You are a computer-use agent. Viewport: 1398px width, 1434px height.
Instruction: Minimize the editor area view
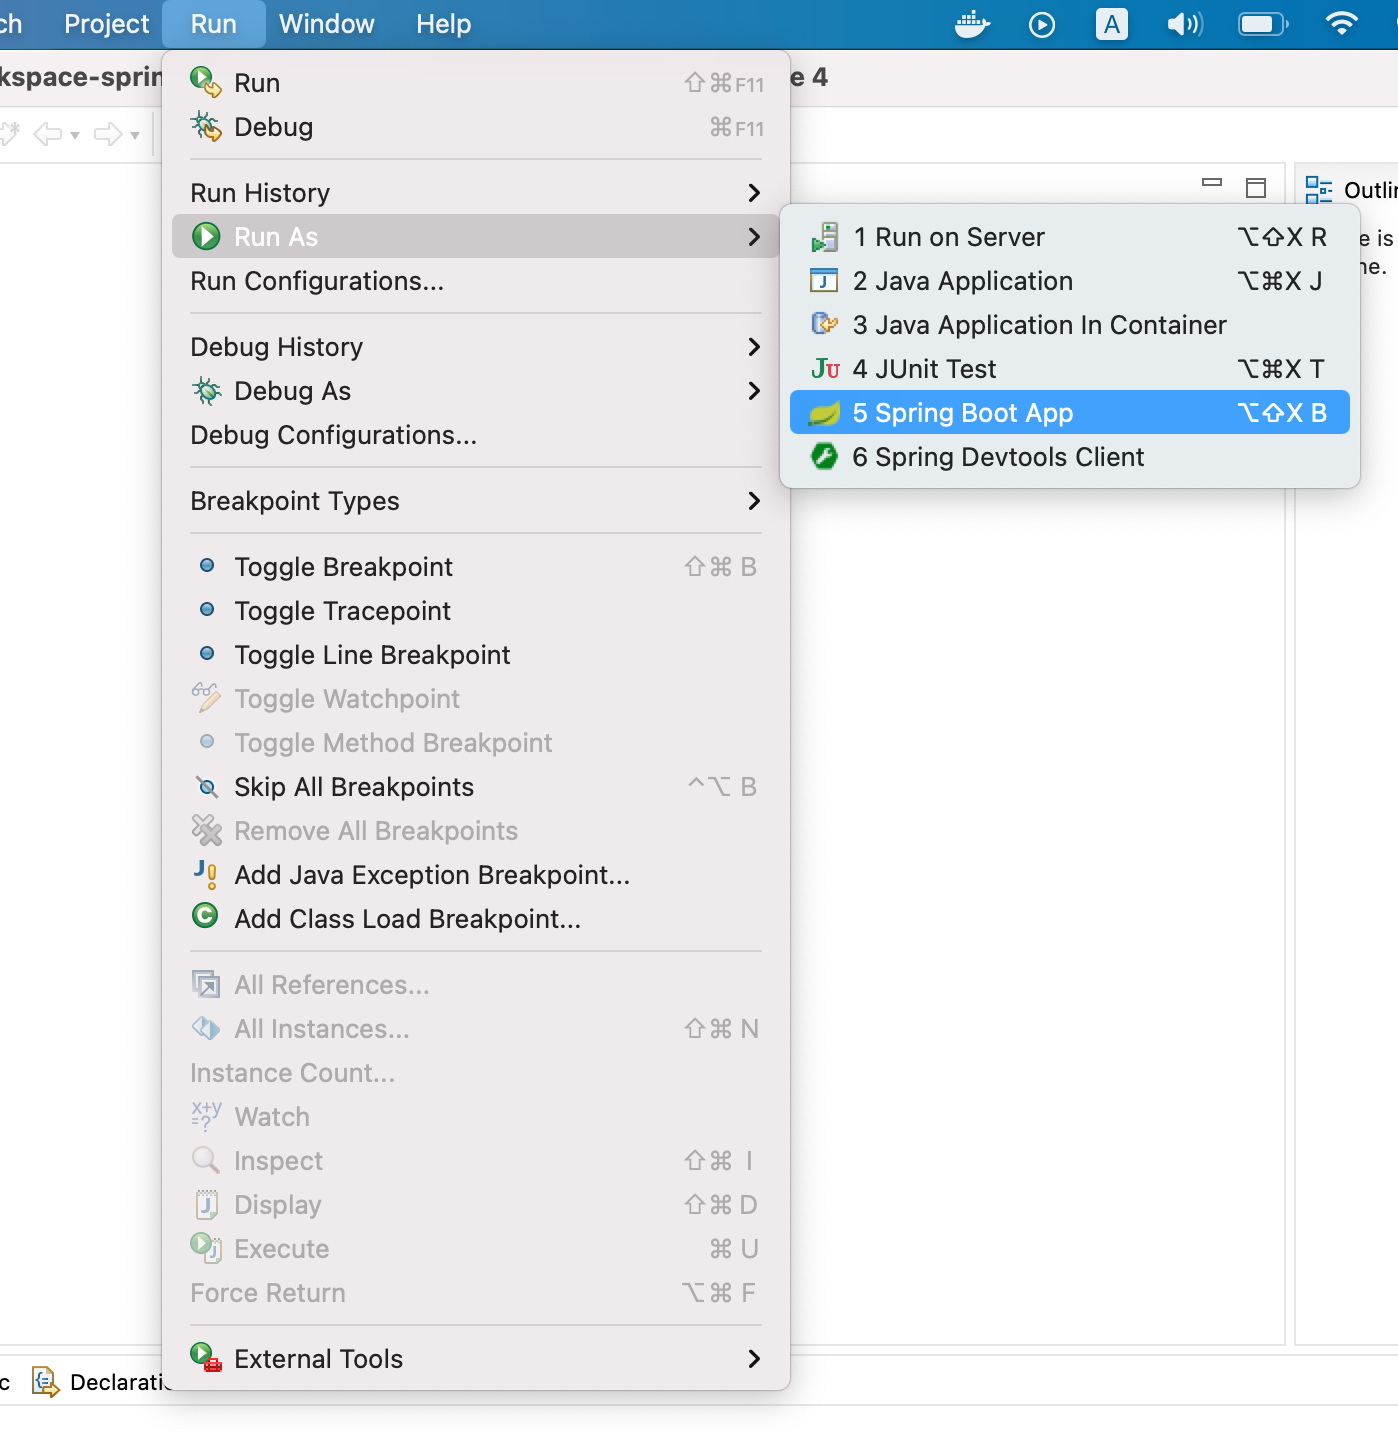click(1212, 183)
